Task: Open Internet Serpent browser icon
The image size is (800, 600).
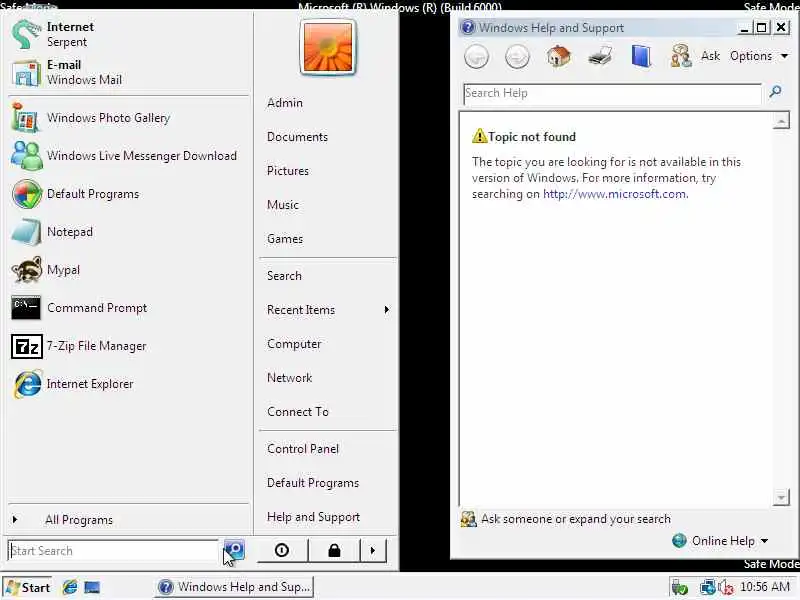Action: point(26,34)
